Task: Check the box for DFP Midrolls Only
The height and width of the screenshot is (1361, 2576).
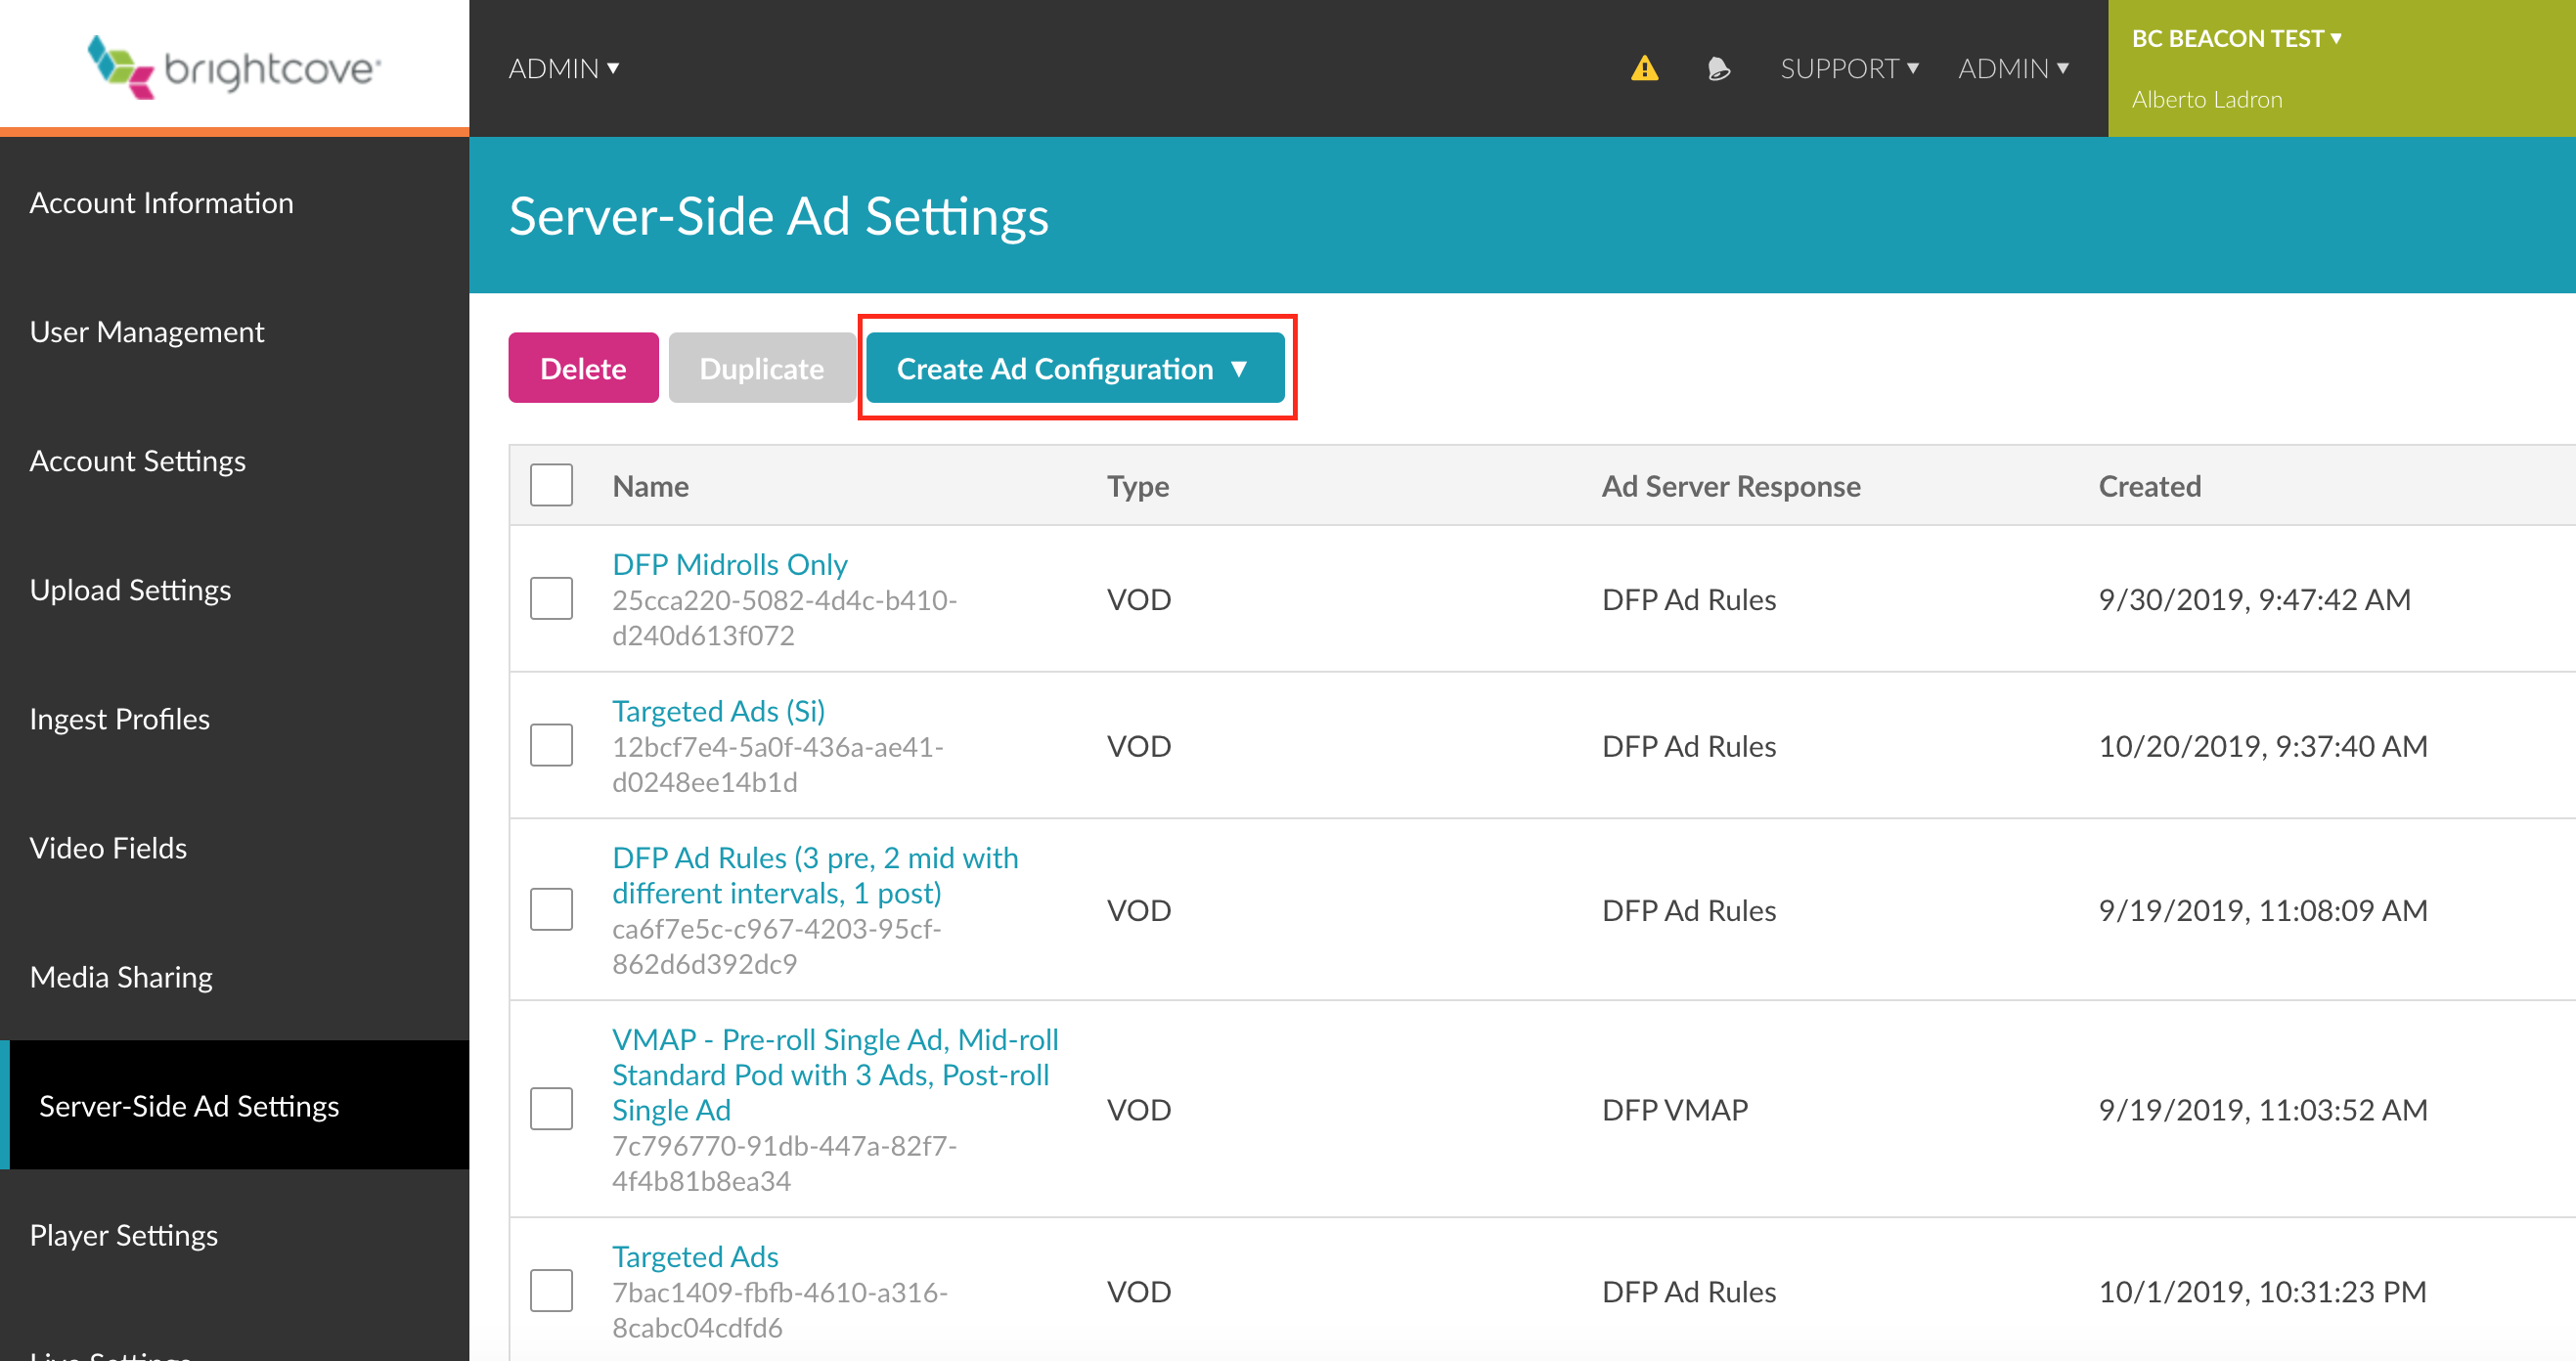Action: tap(551, 598)
